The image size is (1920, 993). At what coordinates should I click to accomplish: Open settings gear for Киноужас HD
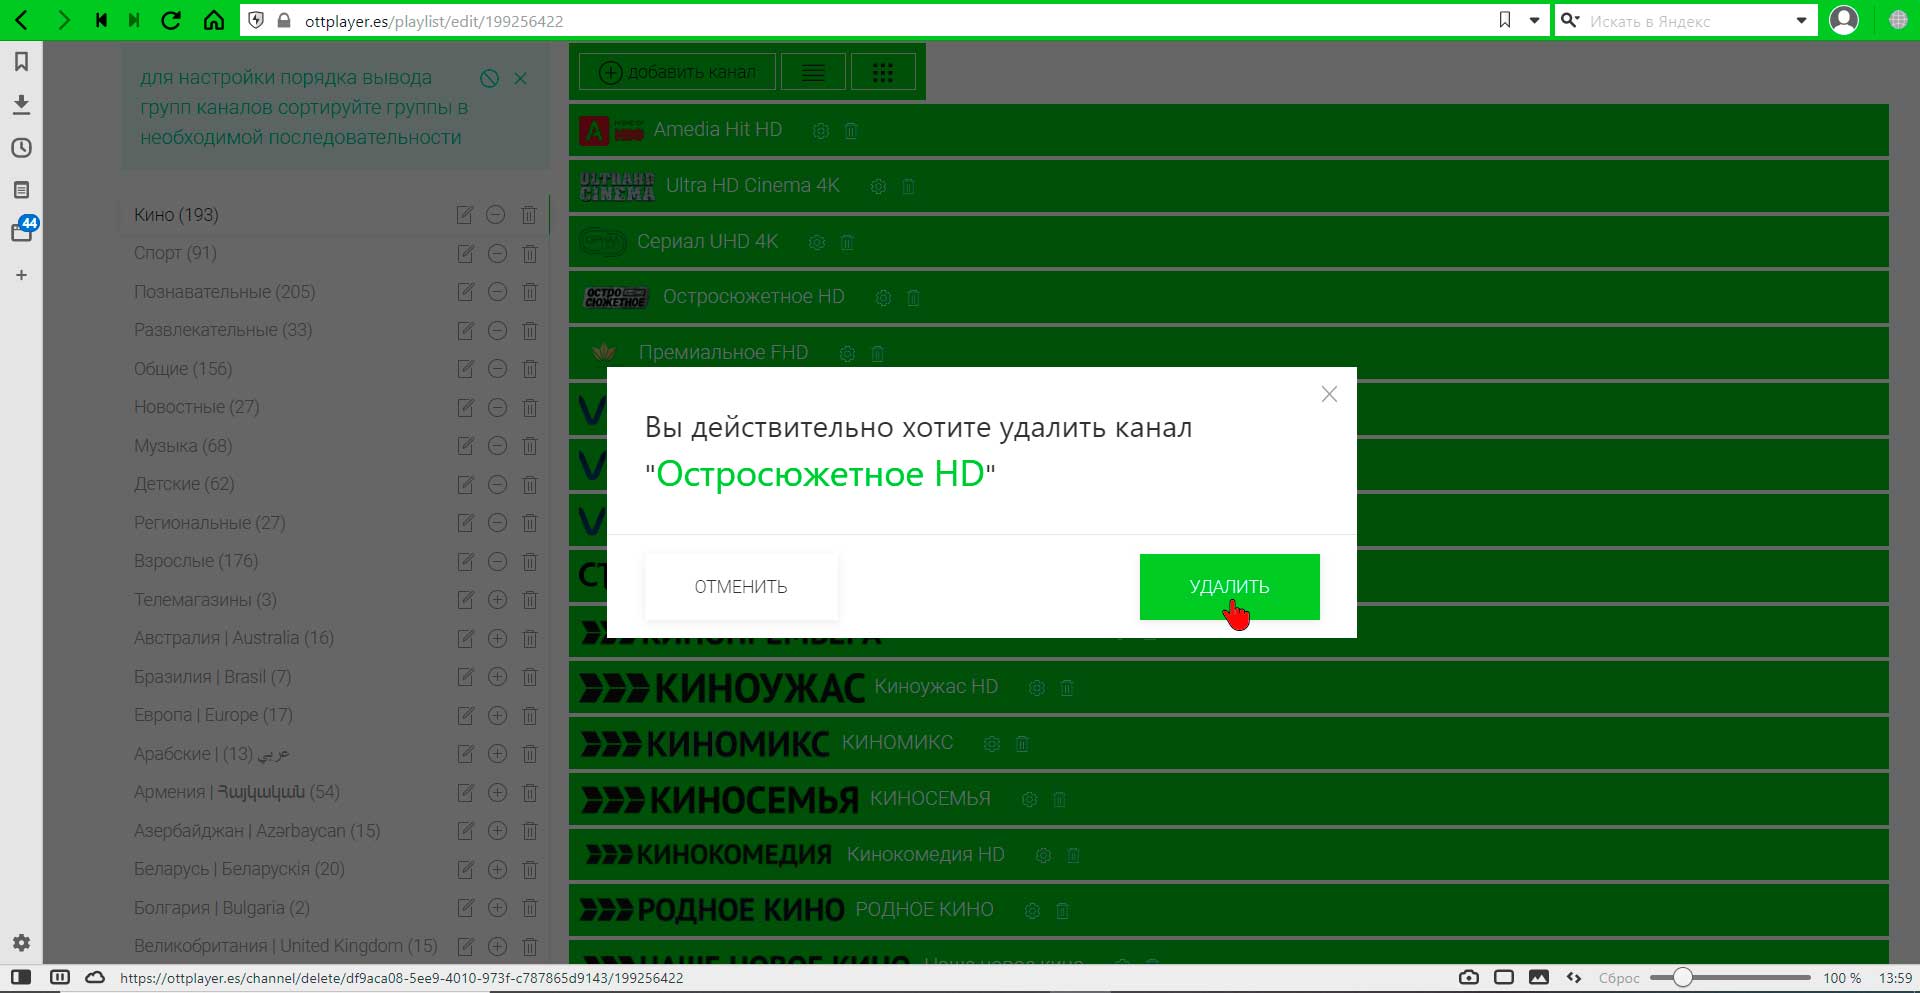click(1037, 688)
